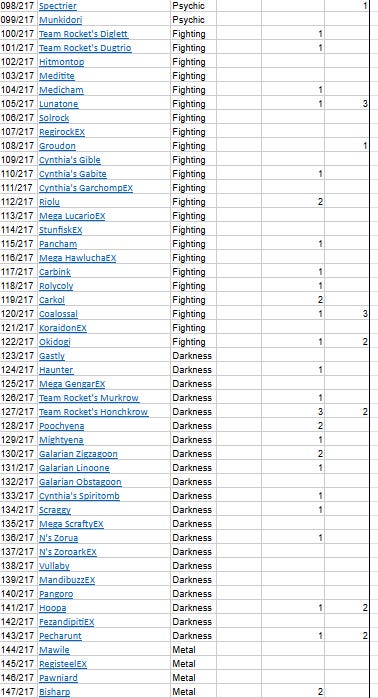Screen dimensions: 378x698
Task: Open the Team Rocket's Honchkrow link
Action: tap(93, 412)
